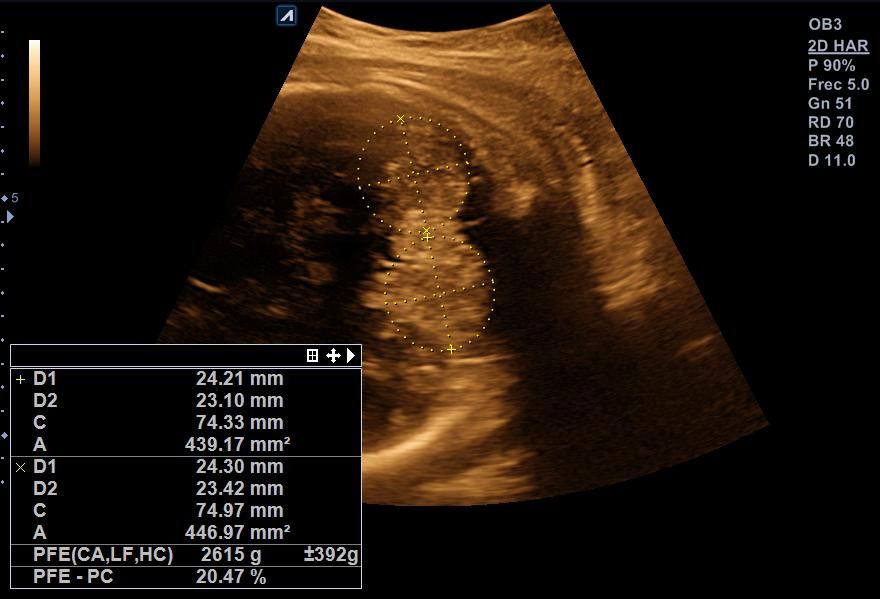Image resolution: width=880 pixels, height=599 pixels.
Task: Select the PFE(CA,LF,HC) 2615 g result row
Action: coord(186,555)
